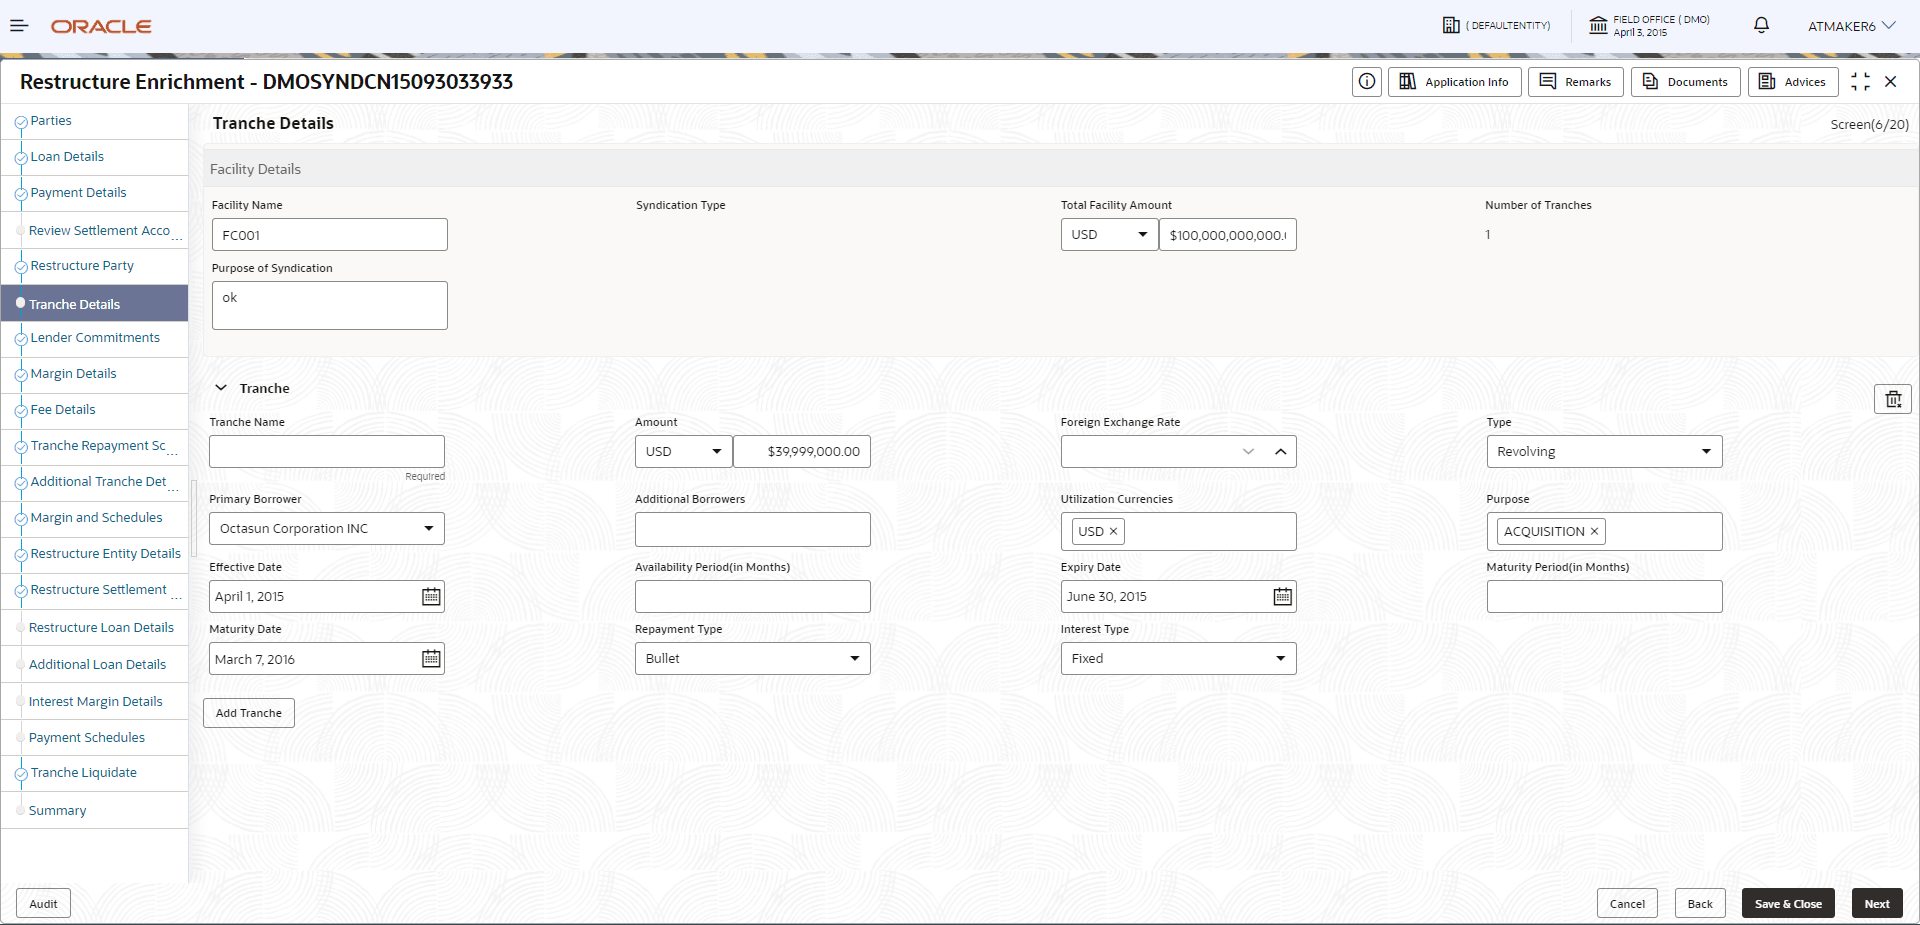Open the Type dropdown showing Revolving

pos(1603,452)
